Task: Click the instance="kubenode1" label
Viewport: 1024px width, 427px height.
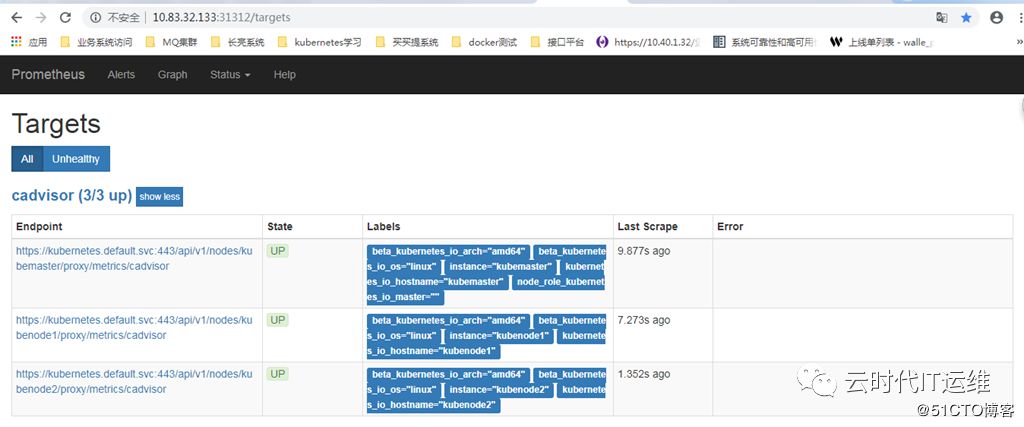Action: click(499, 336)
